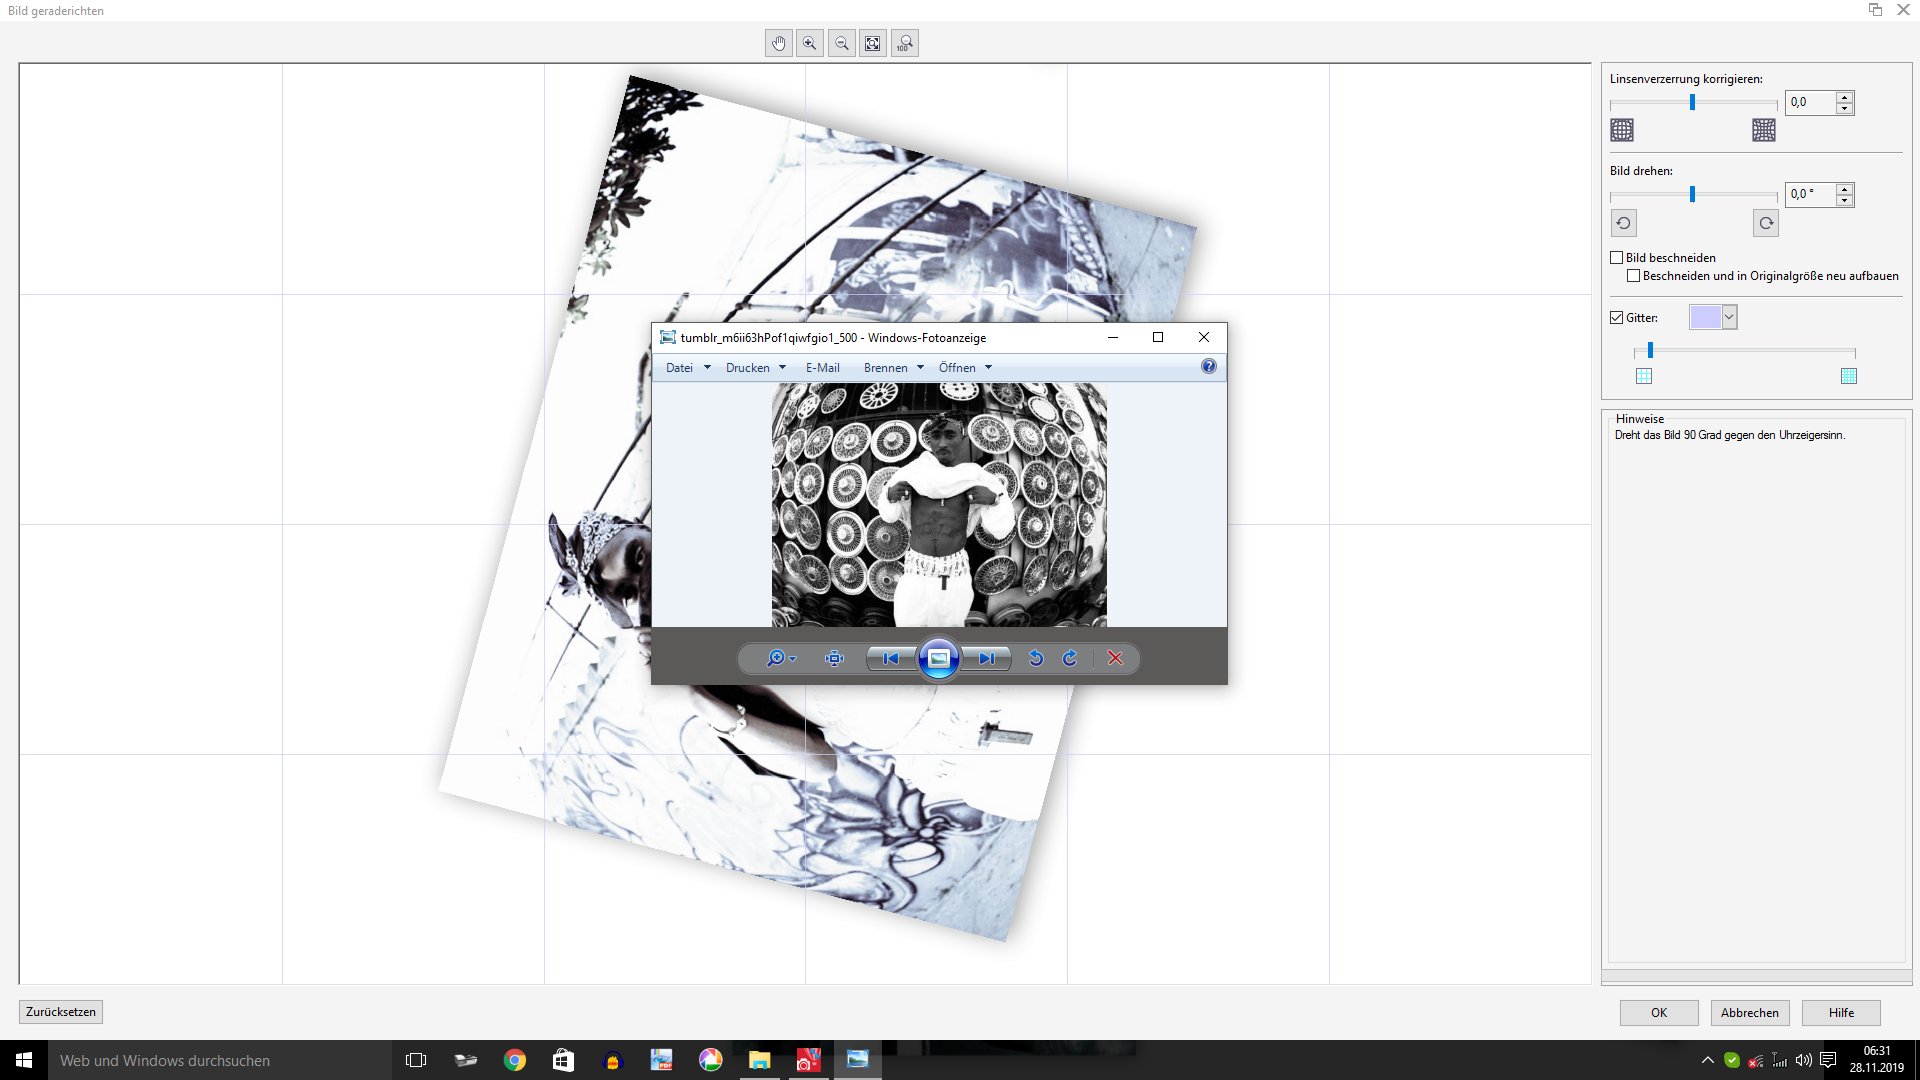Click the fine grid size icon
Screen dimensions: 1920x1080
1849,376
